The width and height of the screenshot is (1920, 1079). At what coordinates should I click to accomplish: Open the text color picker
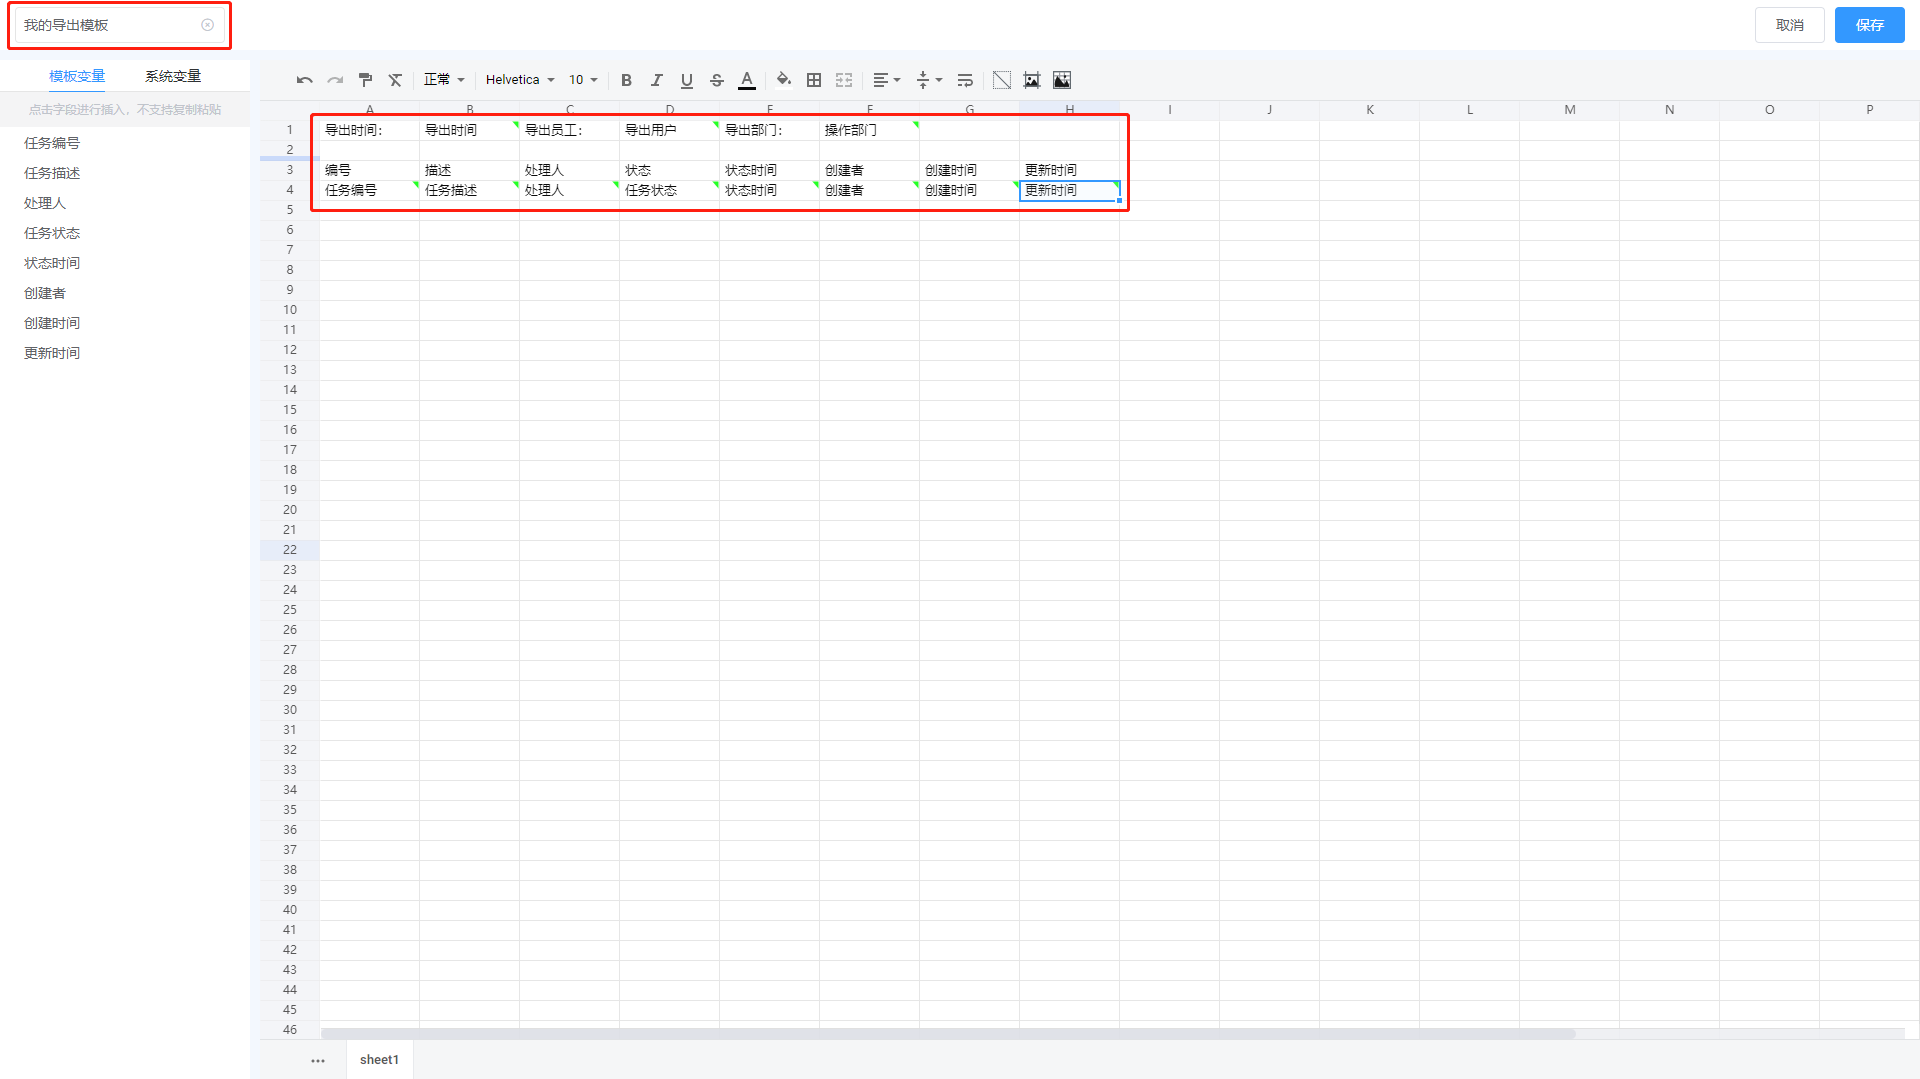pyautogui.click(x=747, y=80)
